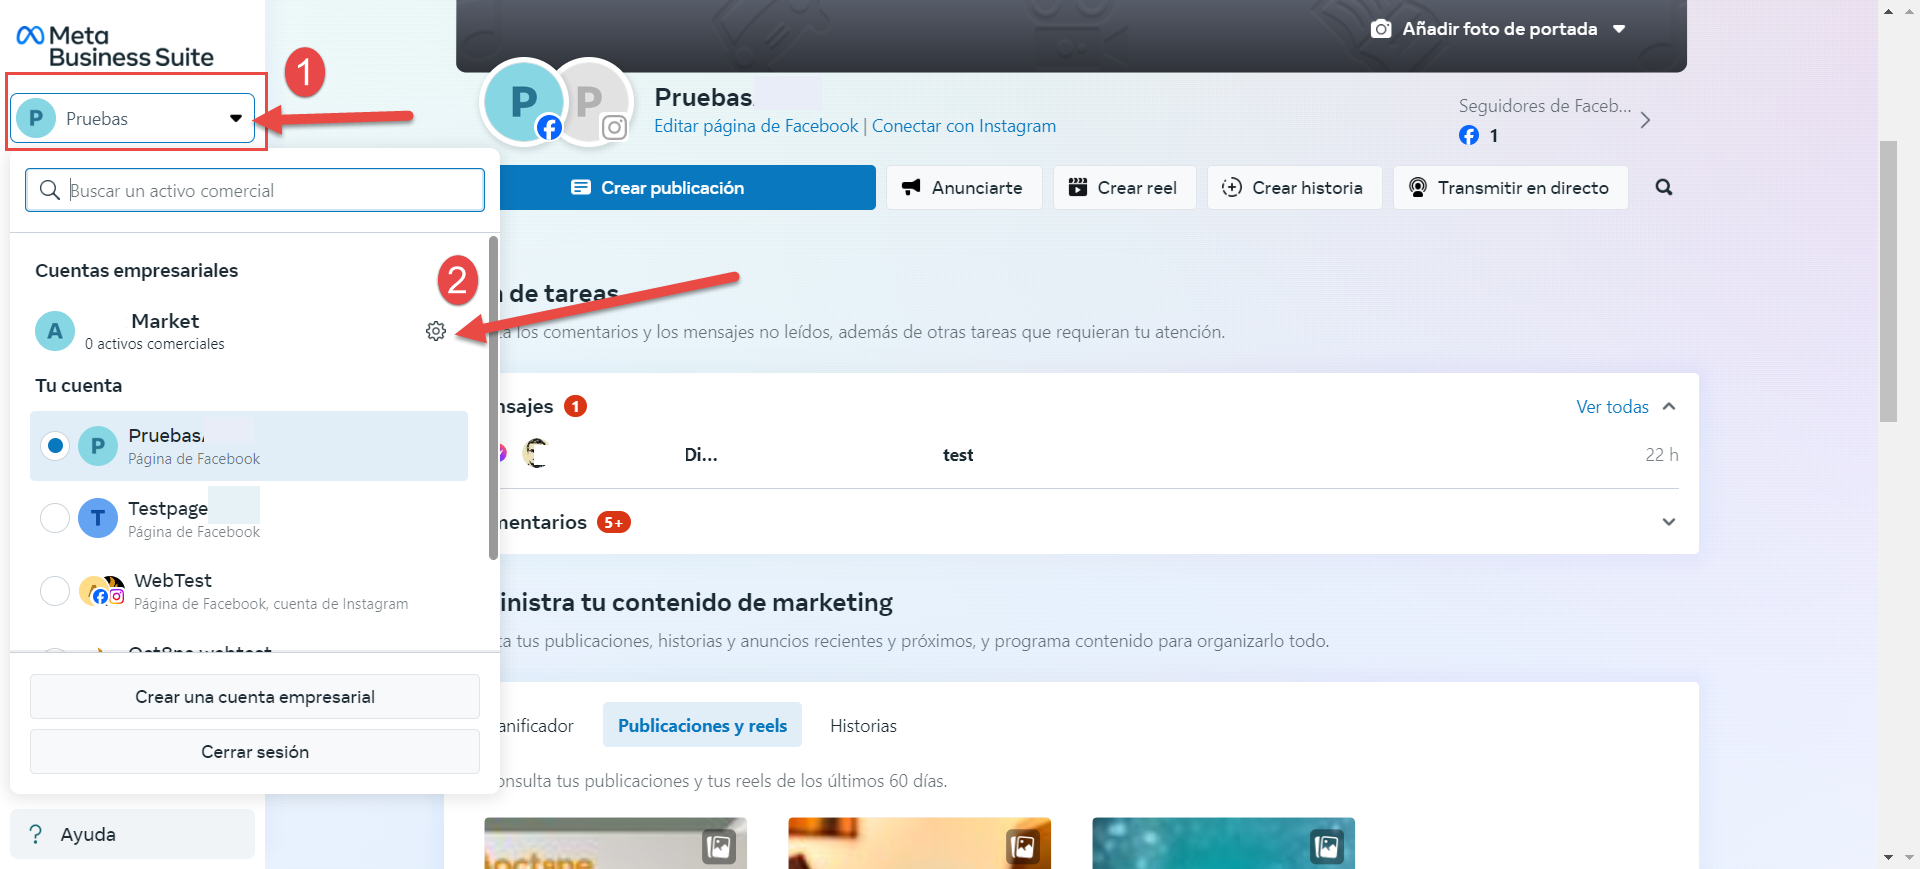Switch to the Historias tab
The width and height of the screenshot is (1920, 869).
(x=863, y=725)
